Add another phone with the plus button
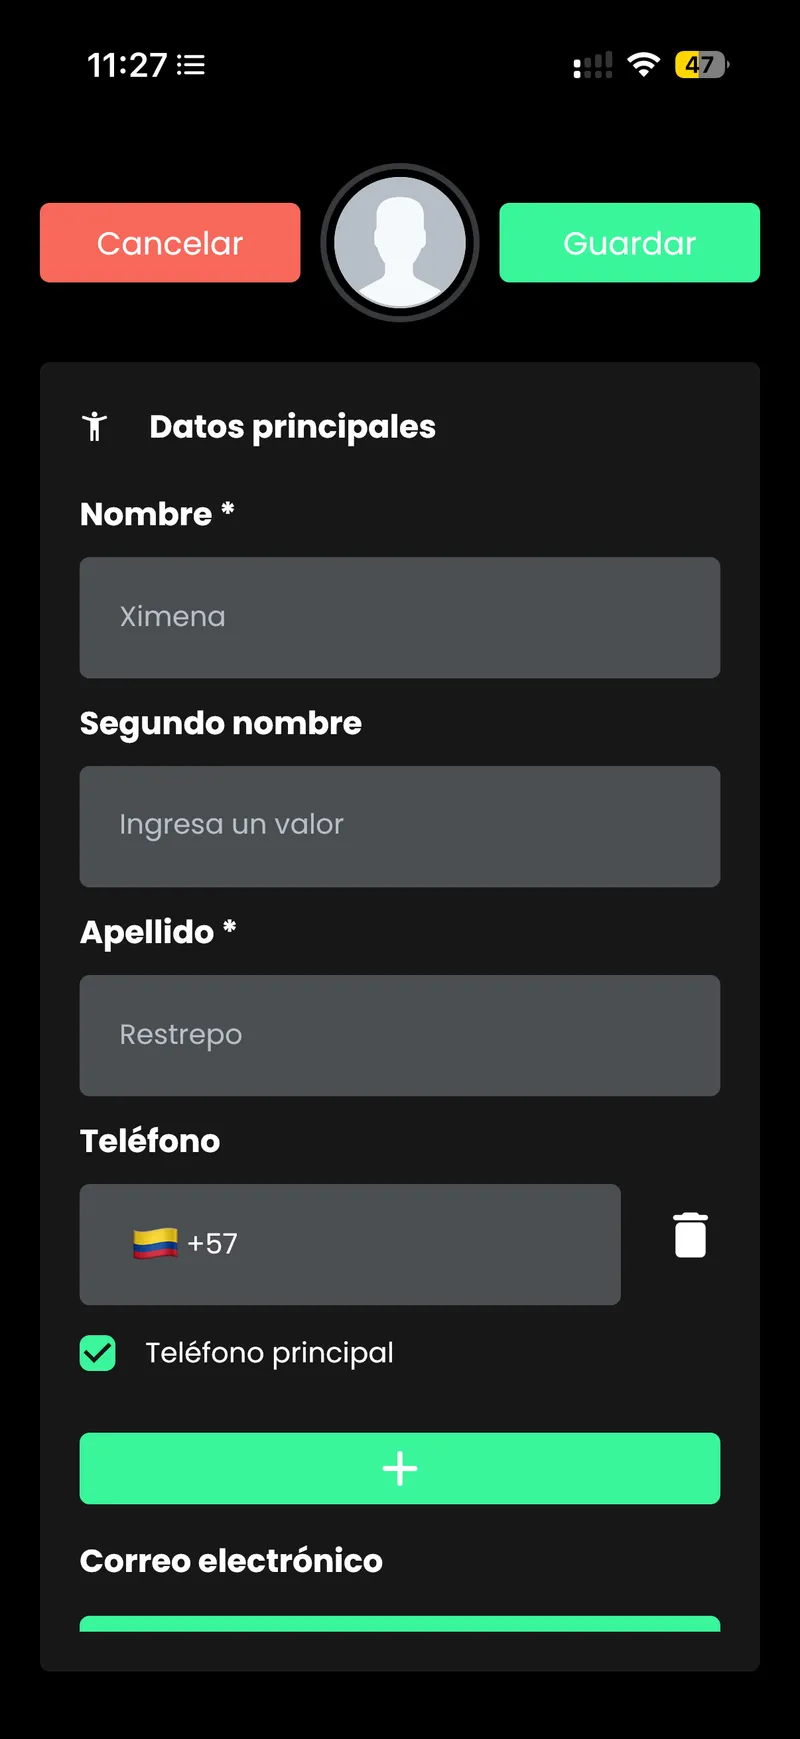 click(x=400, y=1468)
